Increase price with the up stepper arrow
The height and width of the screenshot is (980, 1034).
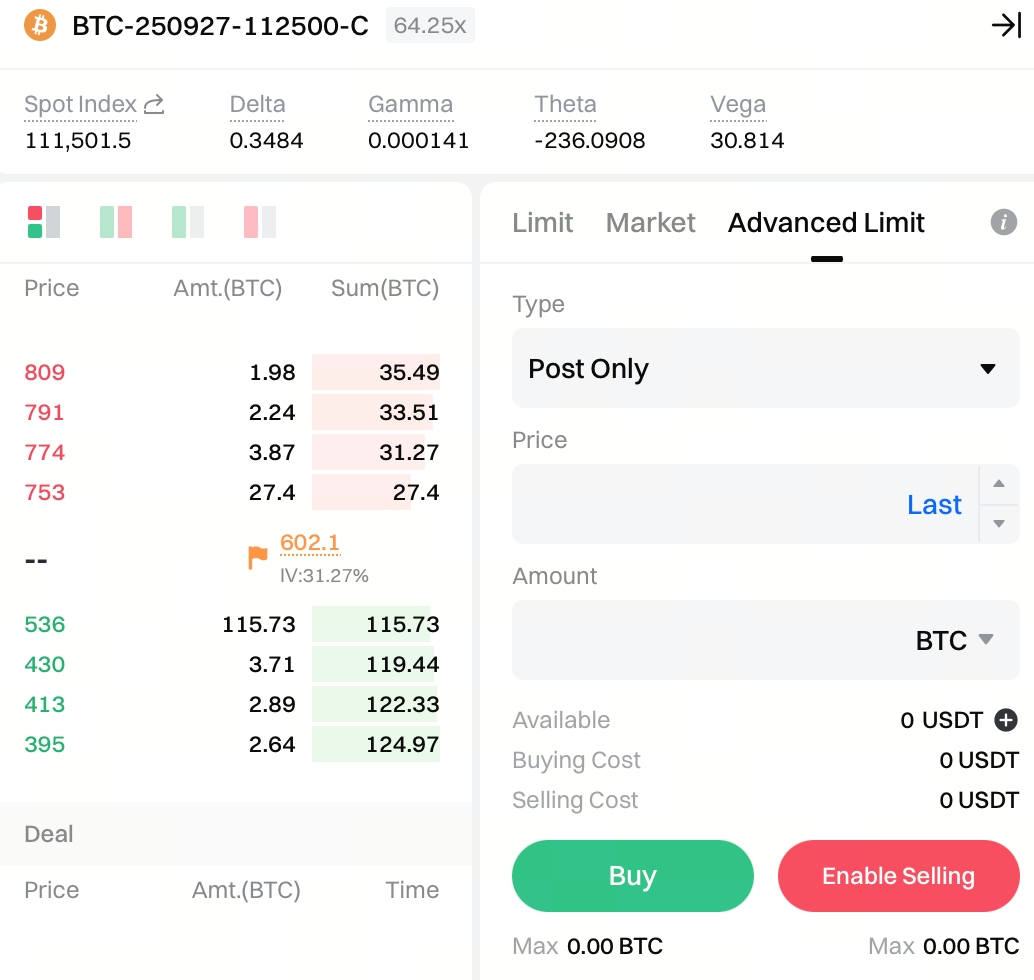point(998,485)
